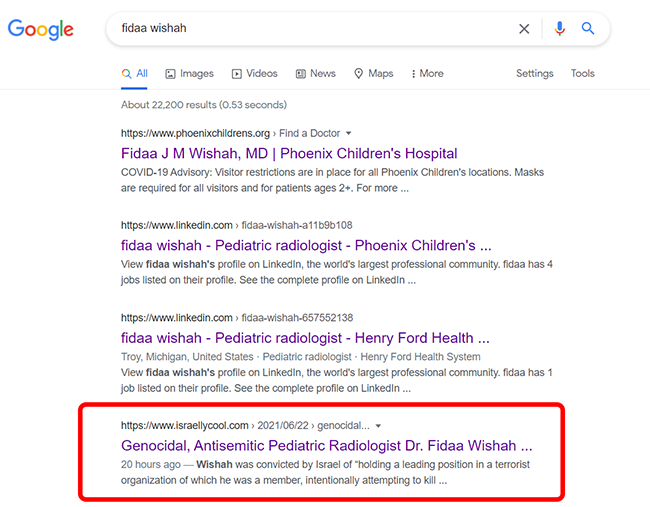This screenshot has width=650, height=507.
Task: Open the Settings menu
Action: point(534,73)
